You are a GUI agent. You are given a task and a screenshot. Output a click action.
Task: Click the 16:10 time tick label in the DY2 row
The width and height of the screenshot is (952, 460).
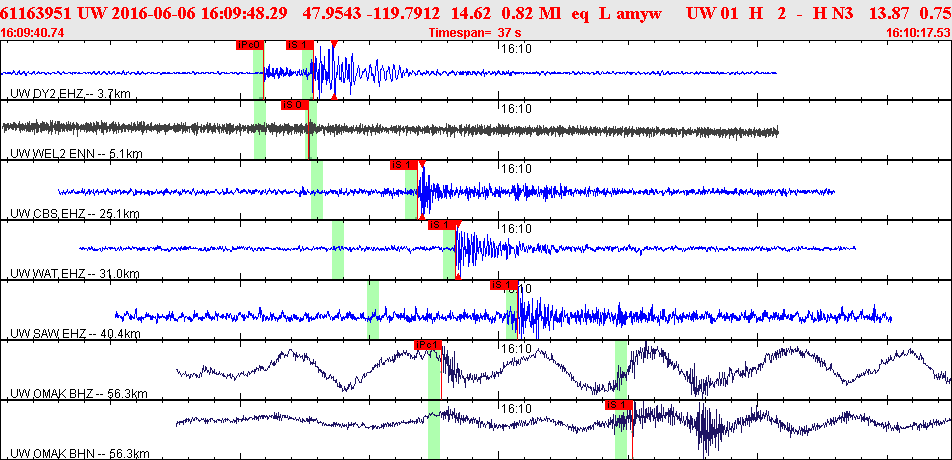tap(515, 49)
